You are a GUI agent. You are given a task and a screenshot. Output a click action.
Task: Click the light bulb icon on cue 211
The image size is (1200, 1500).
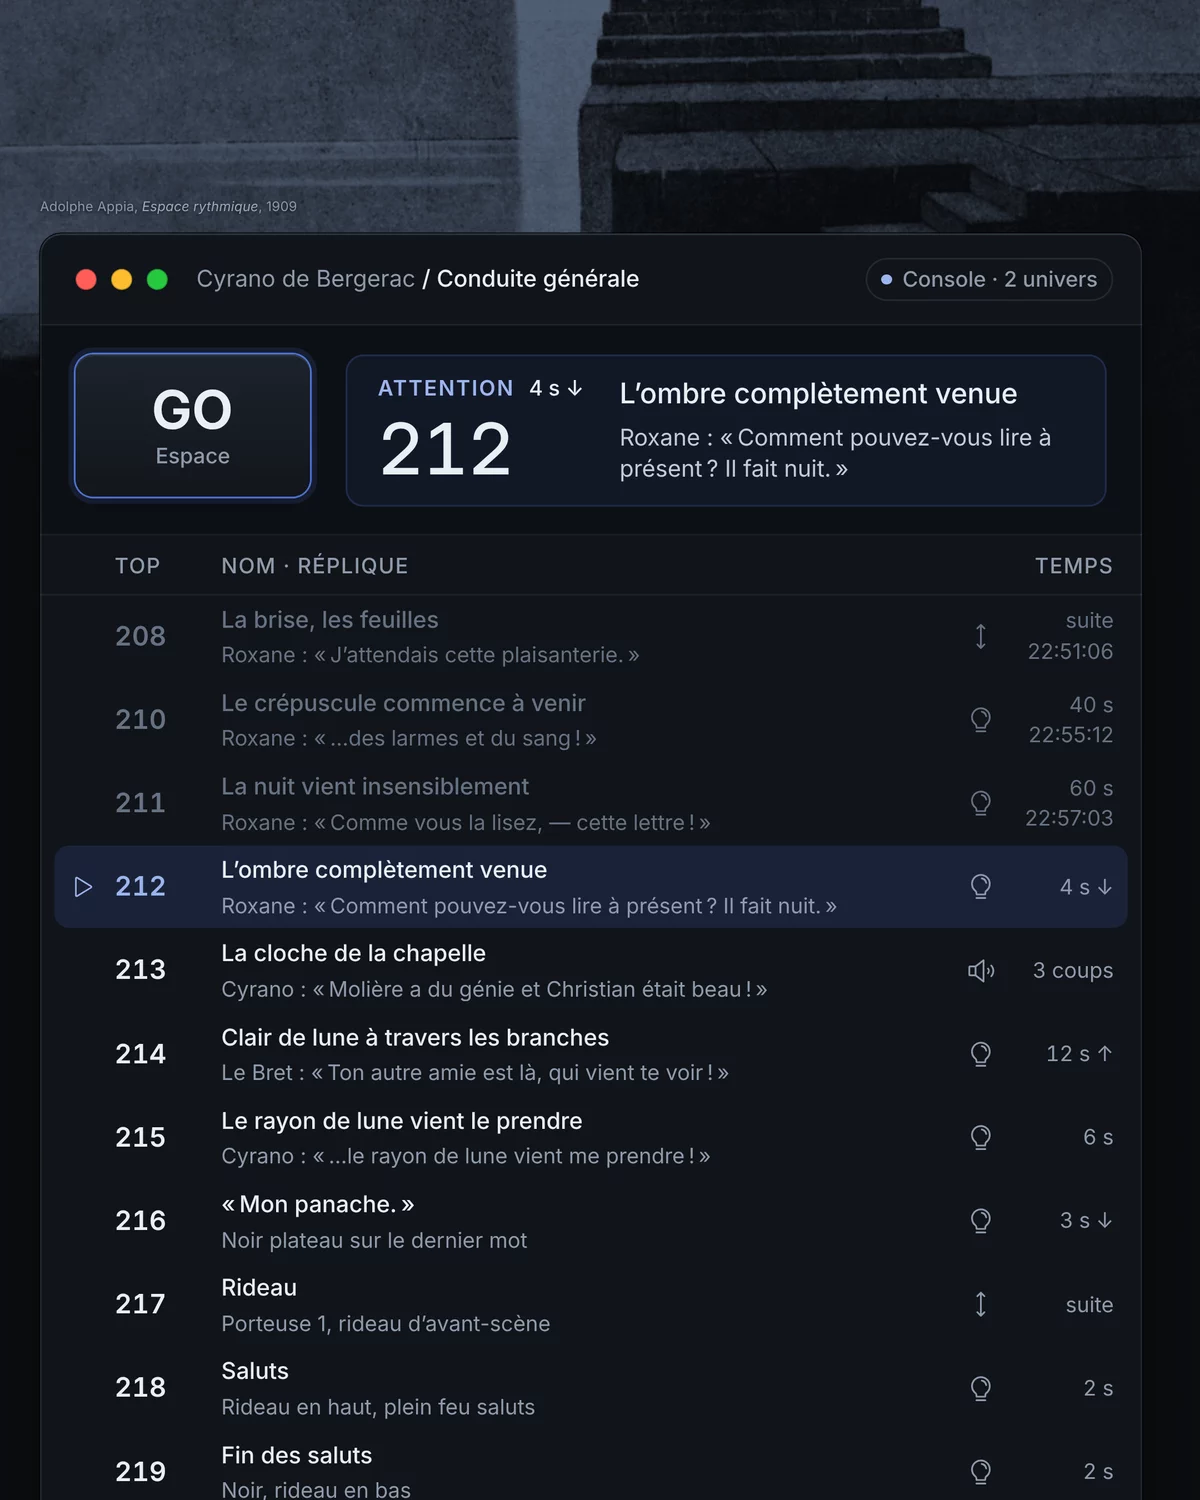(981, 803)
